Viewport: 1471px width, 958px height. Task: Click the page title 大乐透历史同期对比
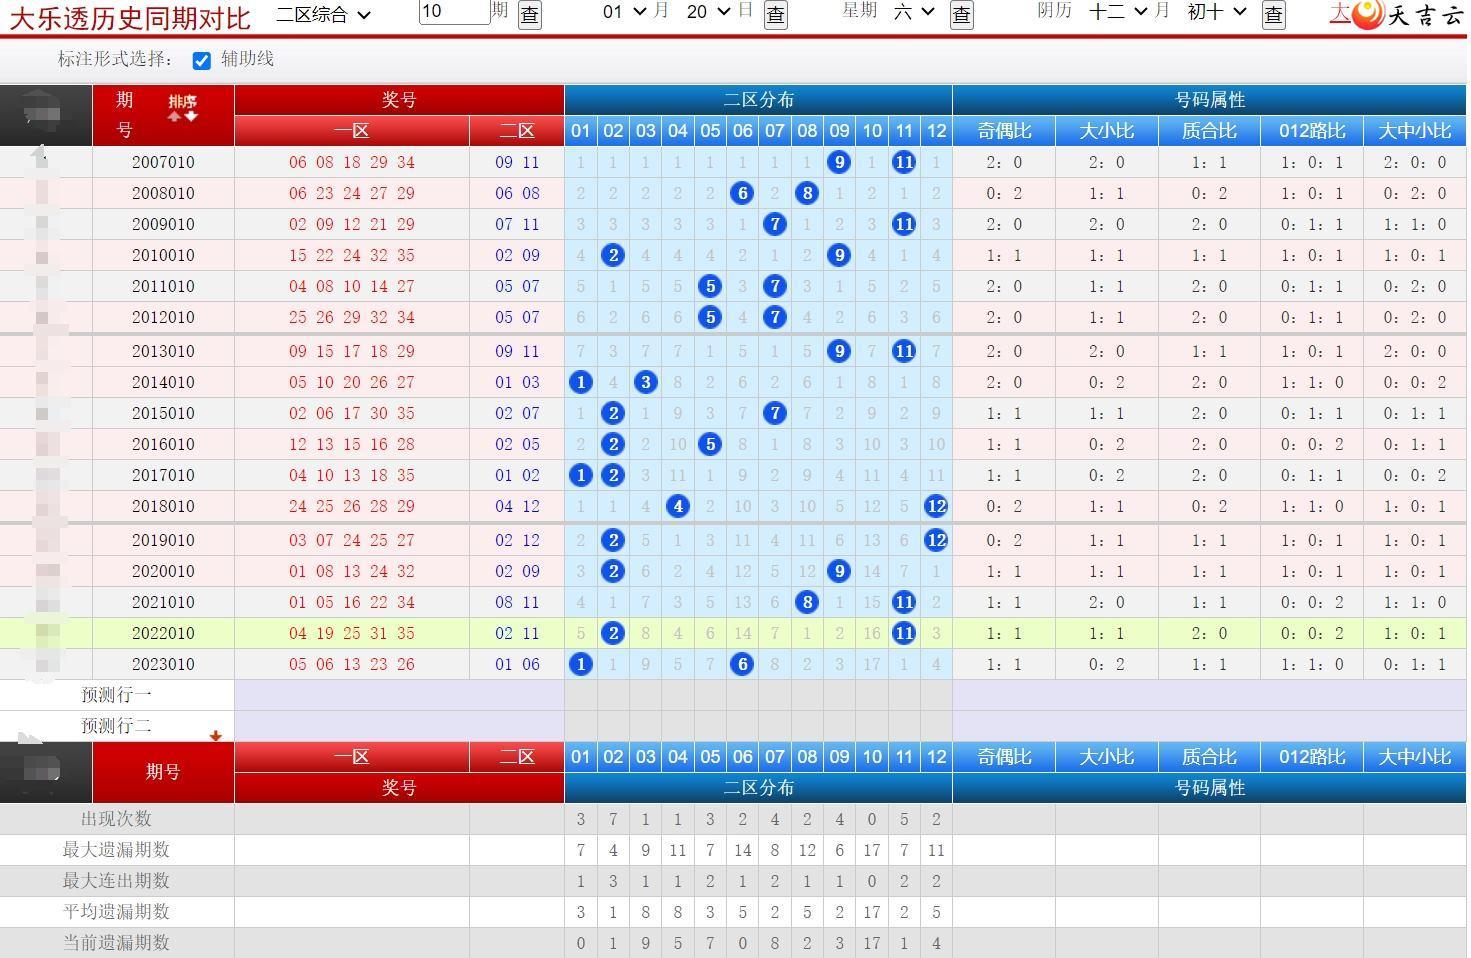[x=130, y=17]
